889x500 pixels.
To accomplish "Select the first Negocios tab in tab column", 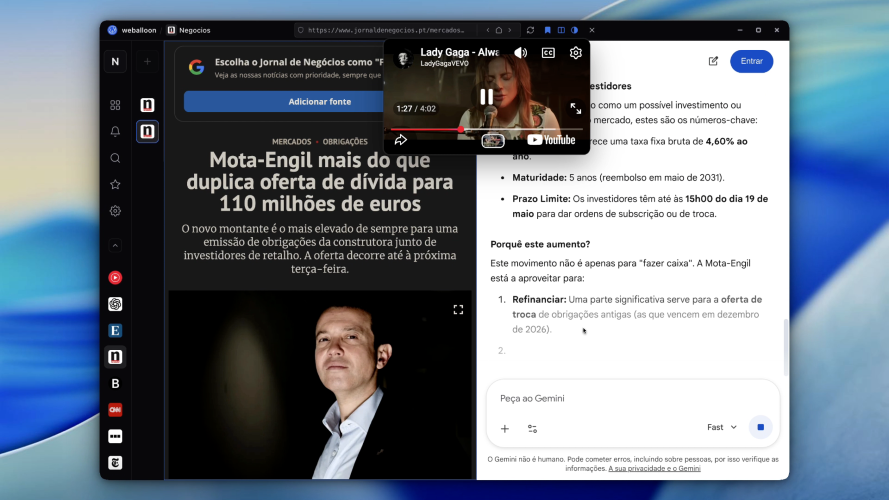I will [x=147, y=105].
